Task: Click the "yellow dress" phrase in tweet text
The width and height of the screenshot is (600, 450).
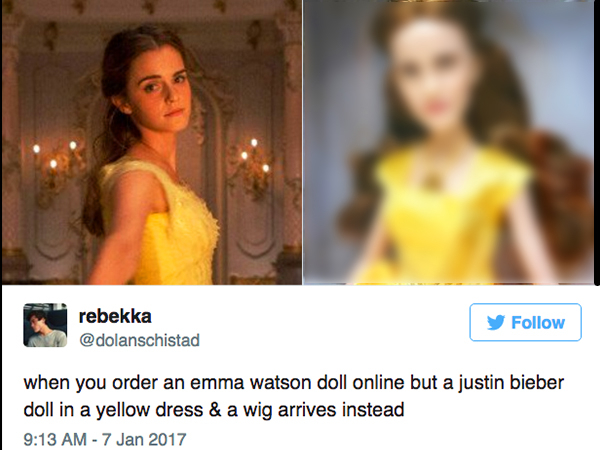Action: pos(149,410)
